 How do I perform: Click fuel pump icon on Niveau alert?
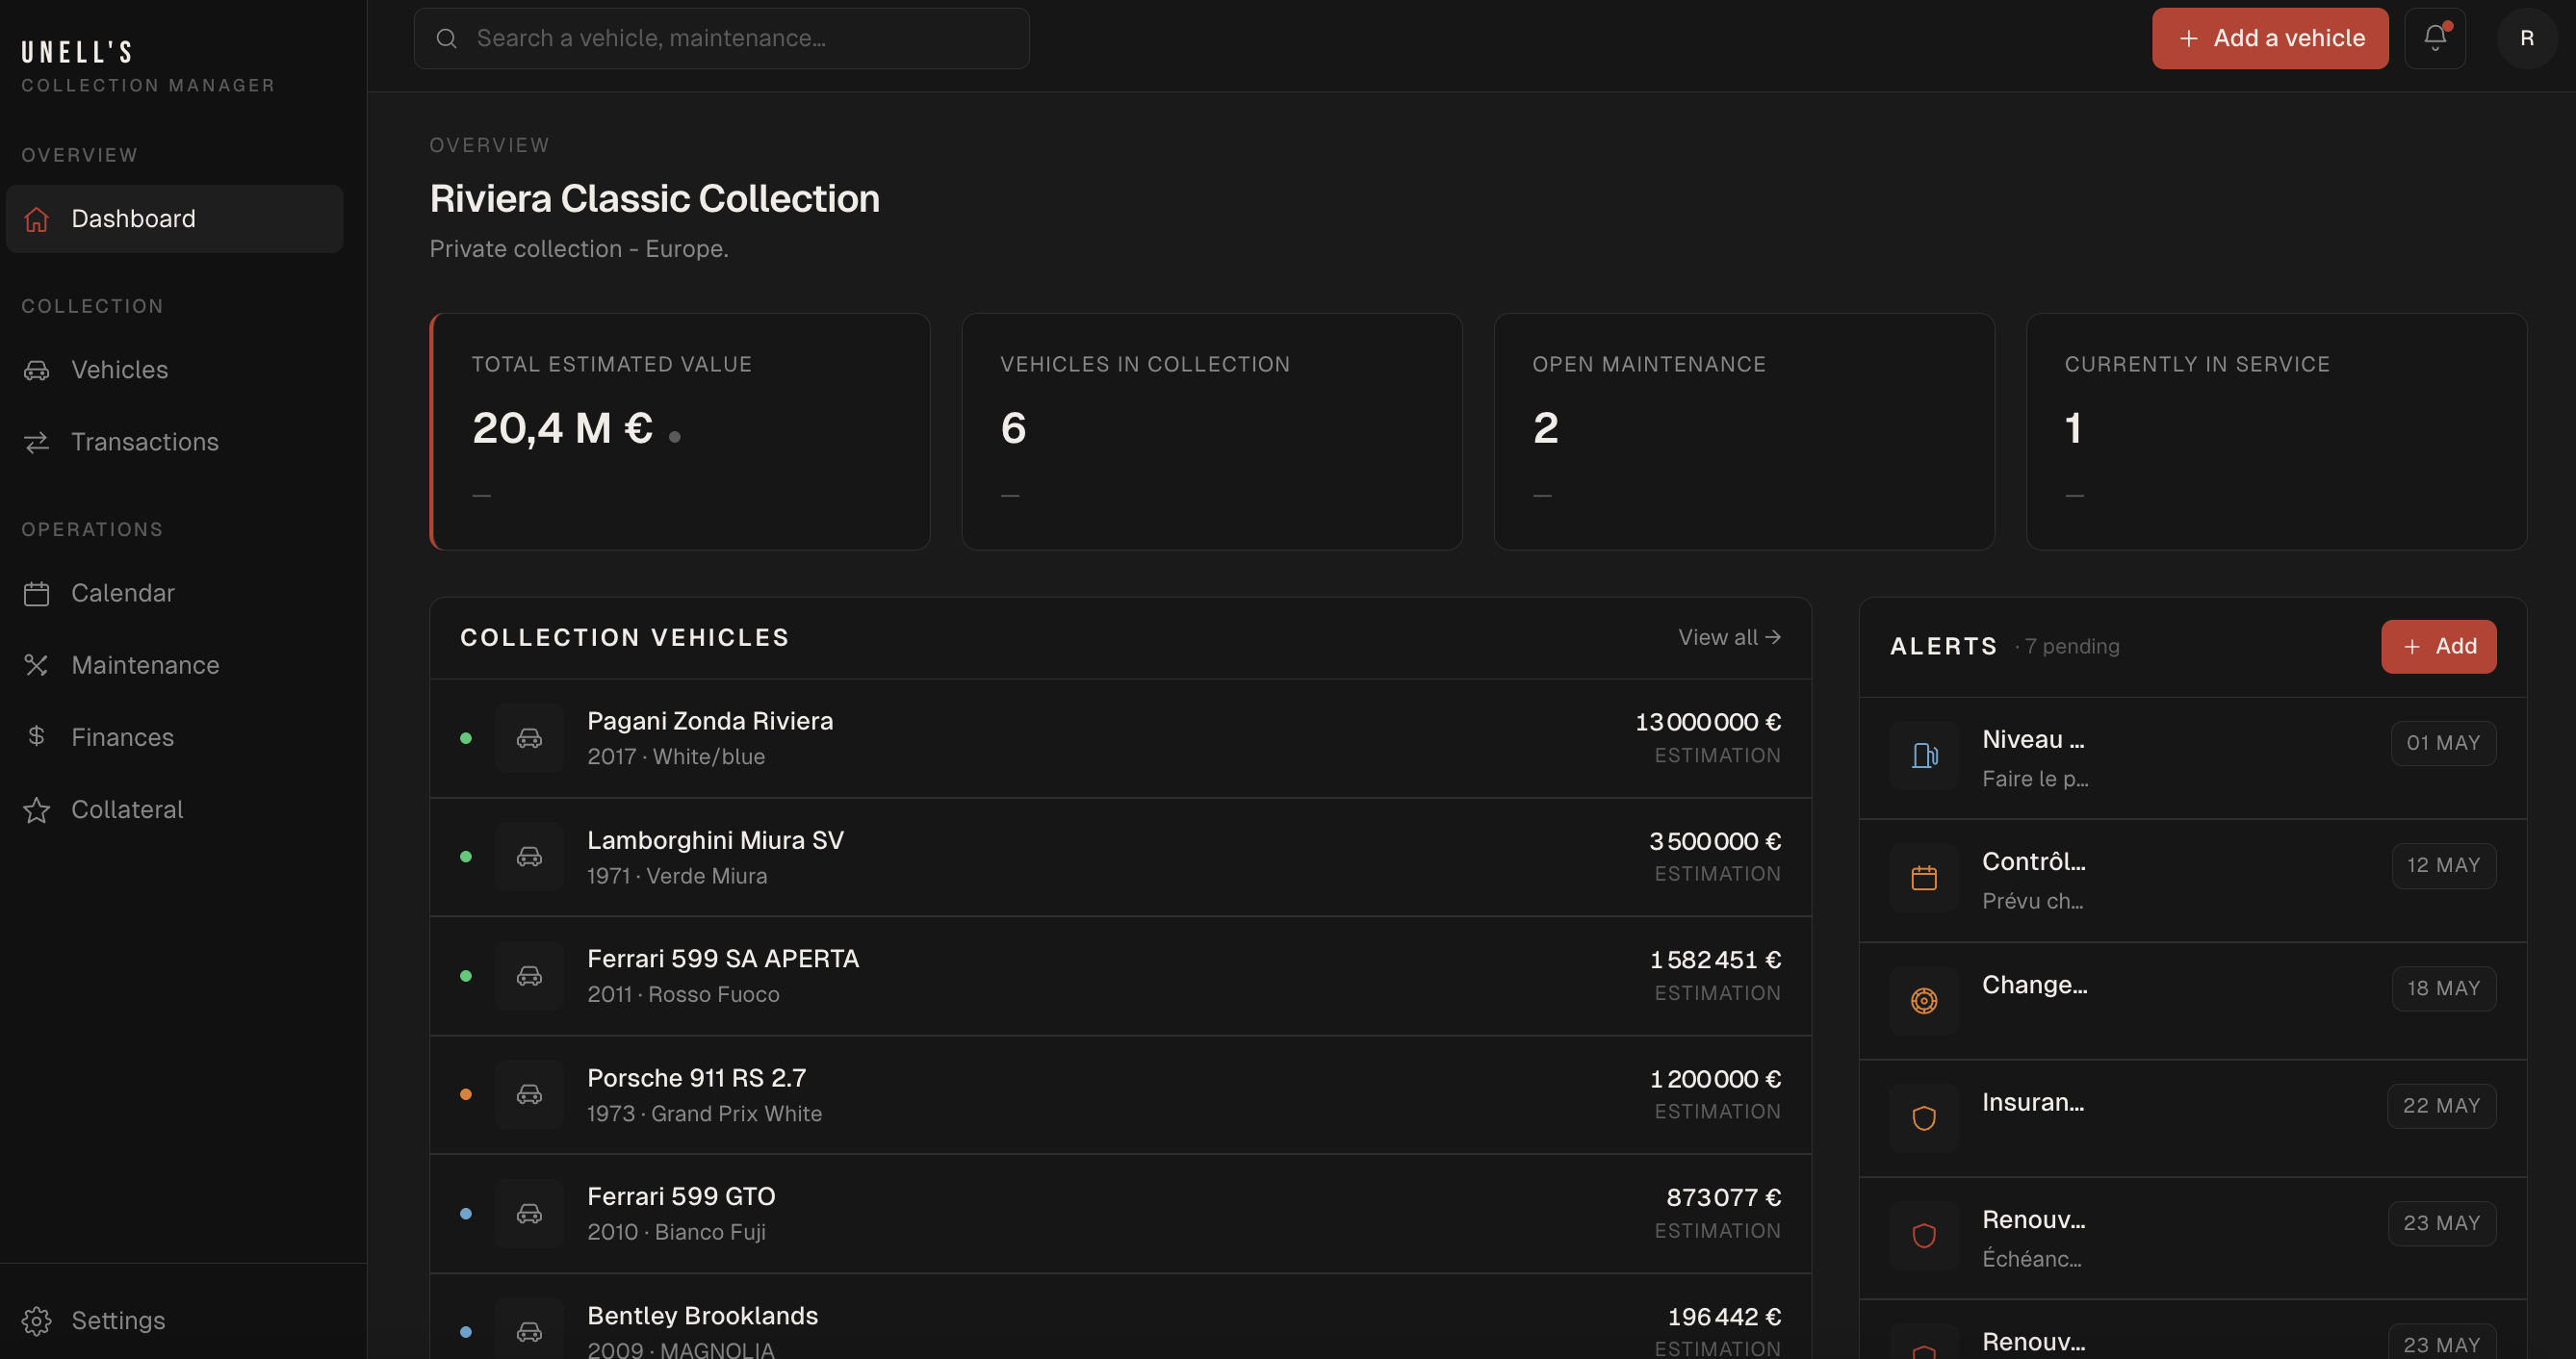point(1924,756)
